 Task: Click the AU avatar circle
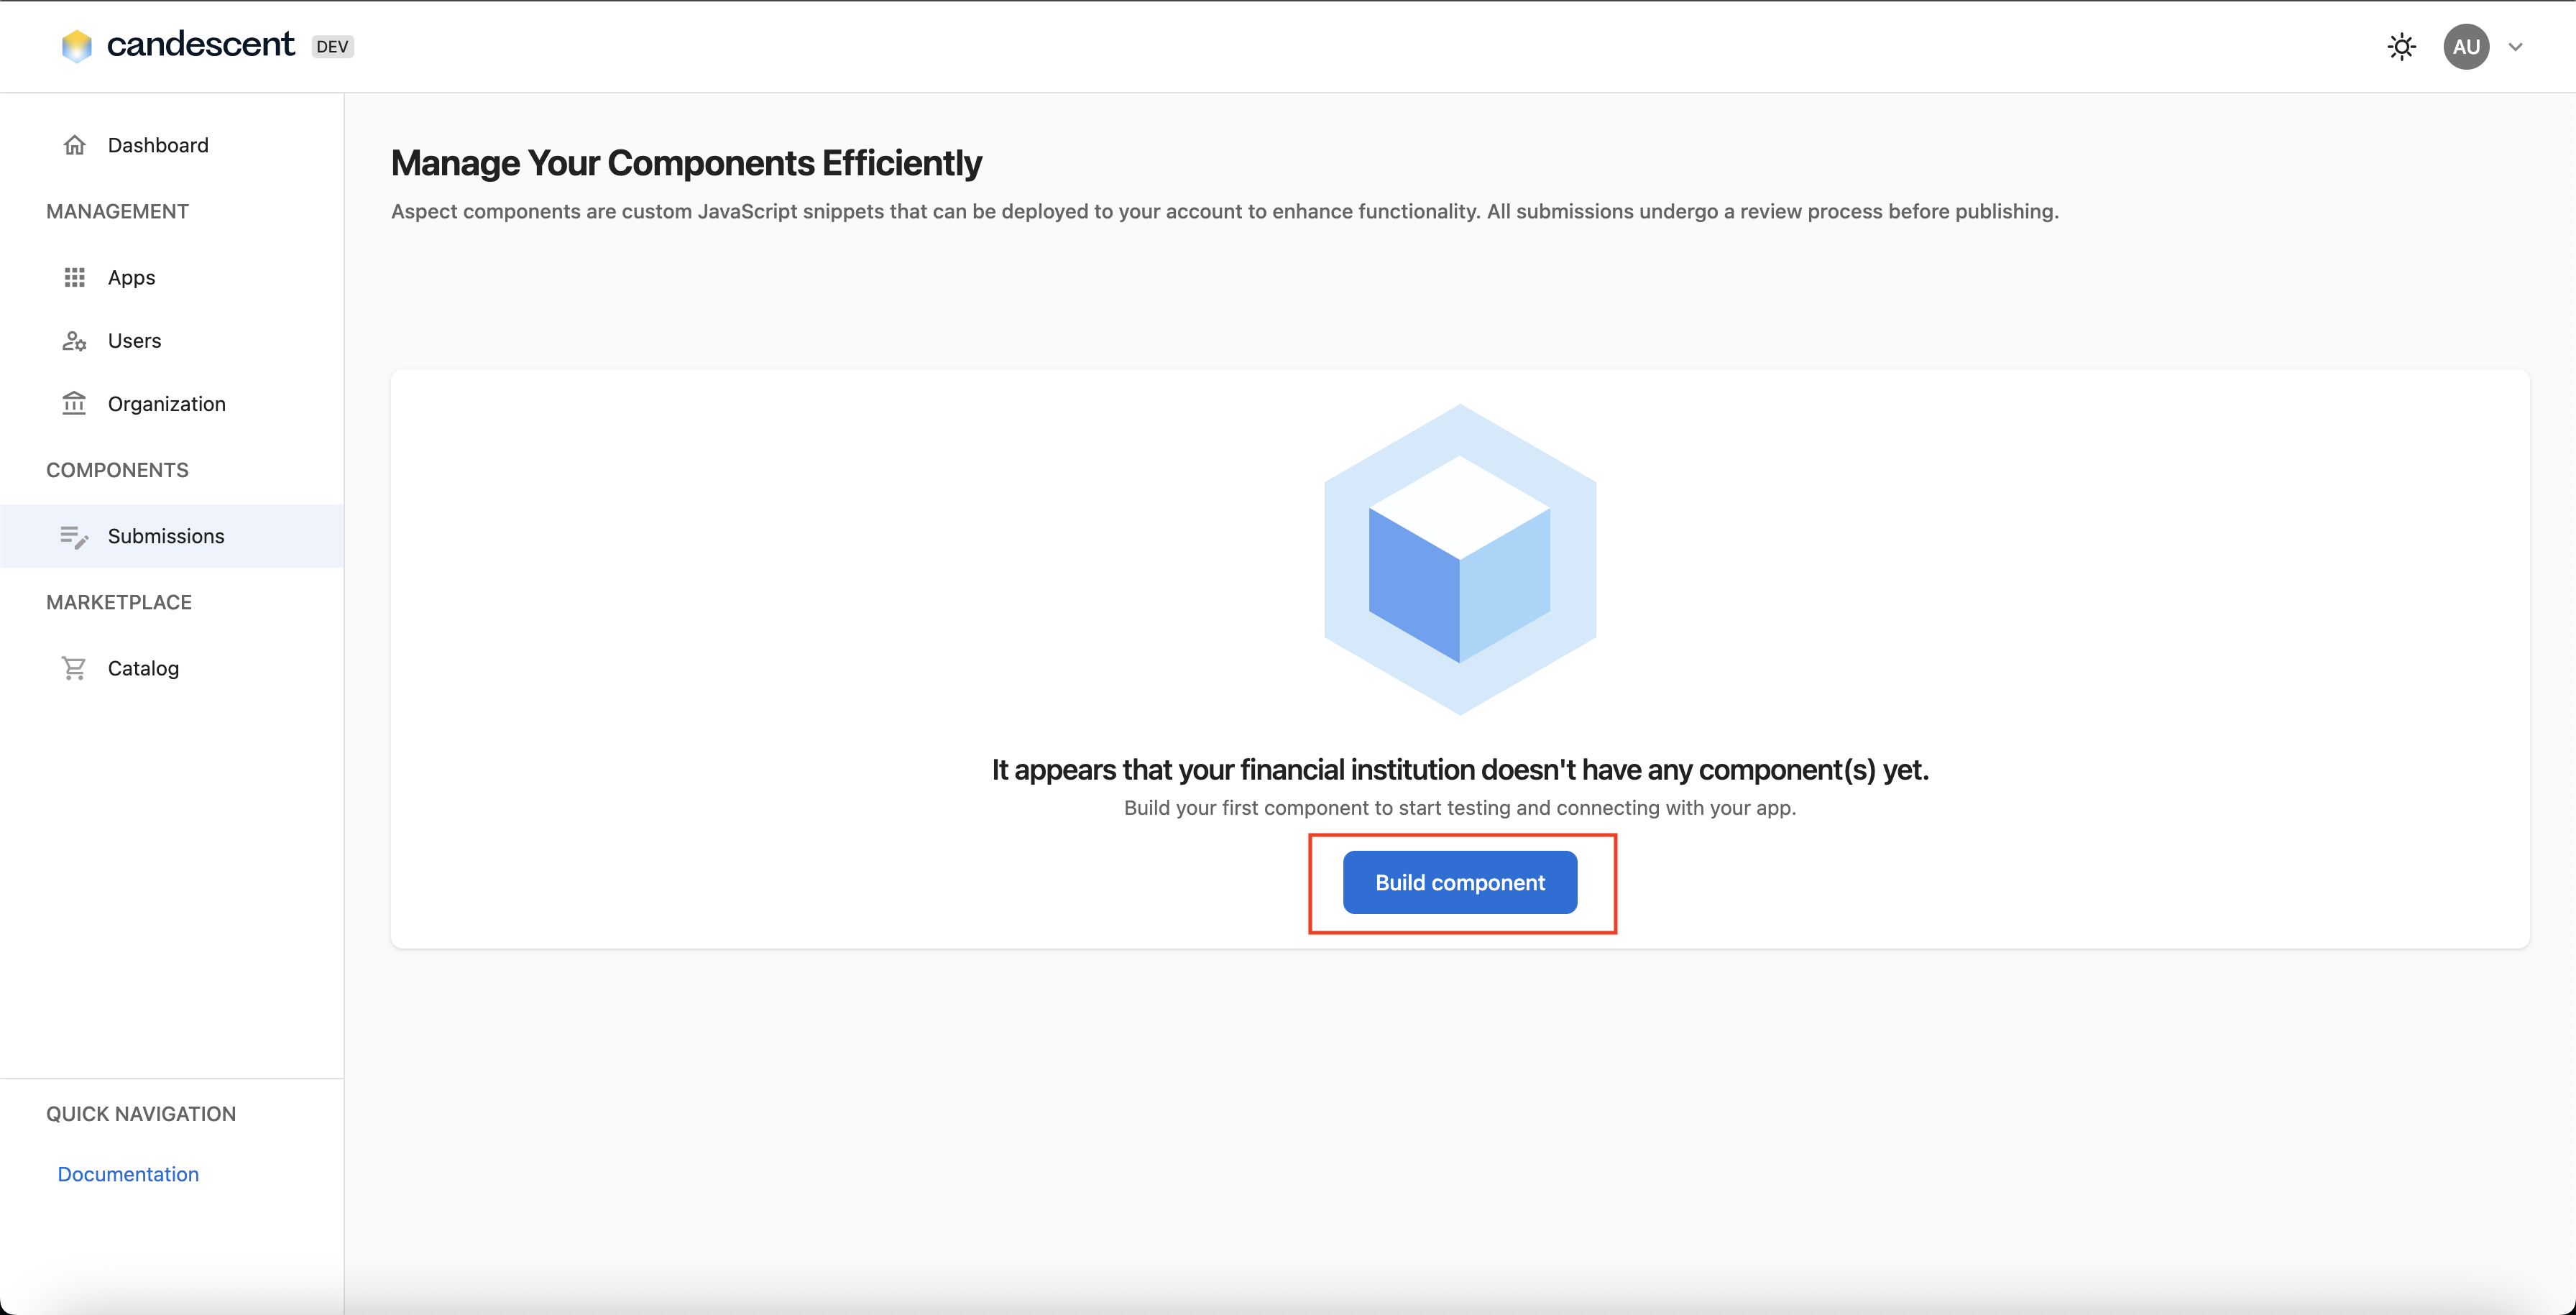point(2465,46)
